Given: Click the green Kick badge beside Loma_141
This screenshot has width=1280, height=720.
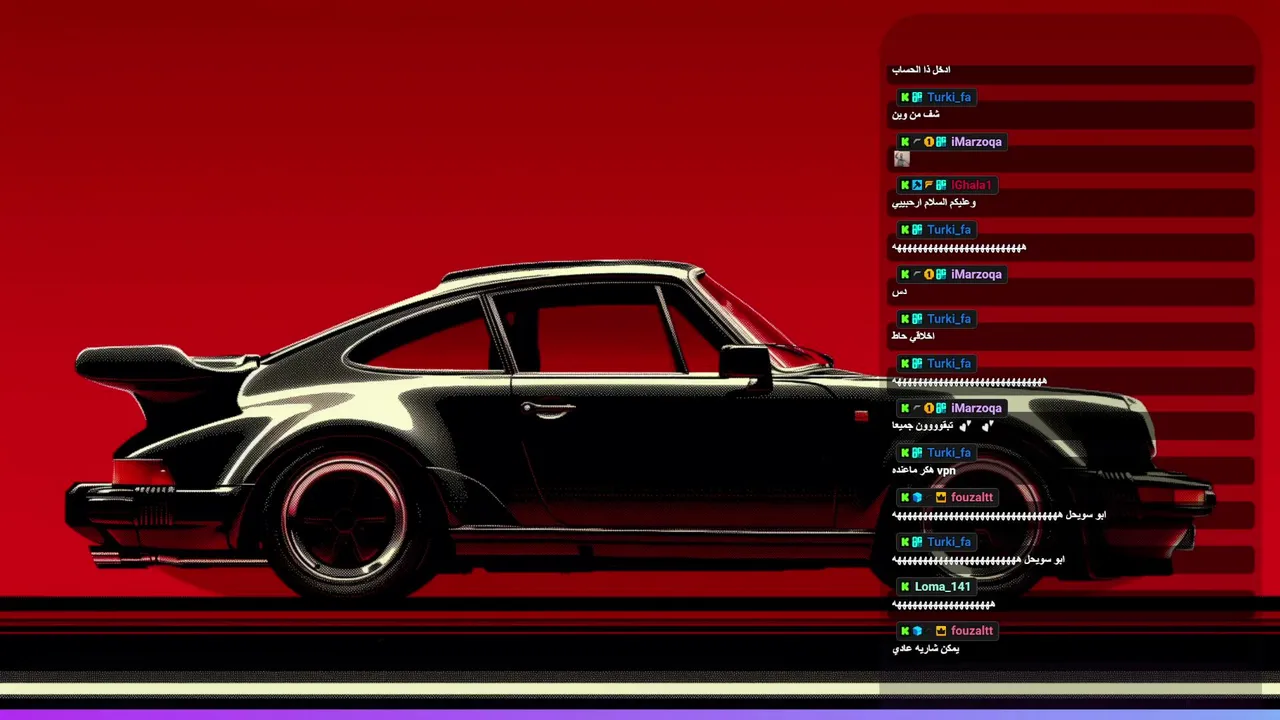Looking at the screenshot, I should click(905, 587).
